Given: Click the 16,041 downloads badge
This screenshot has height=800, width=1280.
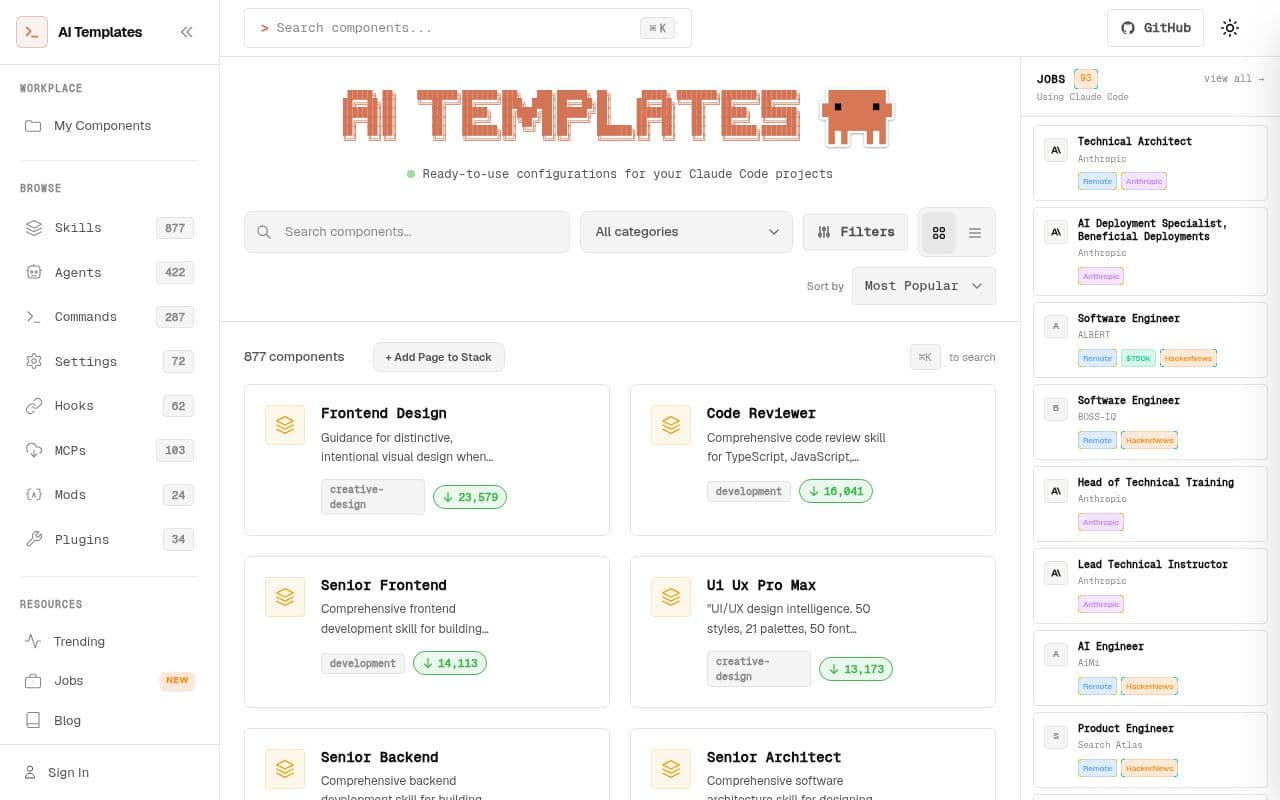Looking at the screenshot, I should pyautogui.click(x=836, y=491).
